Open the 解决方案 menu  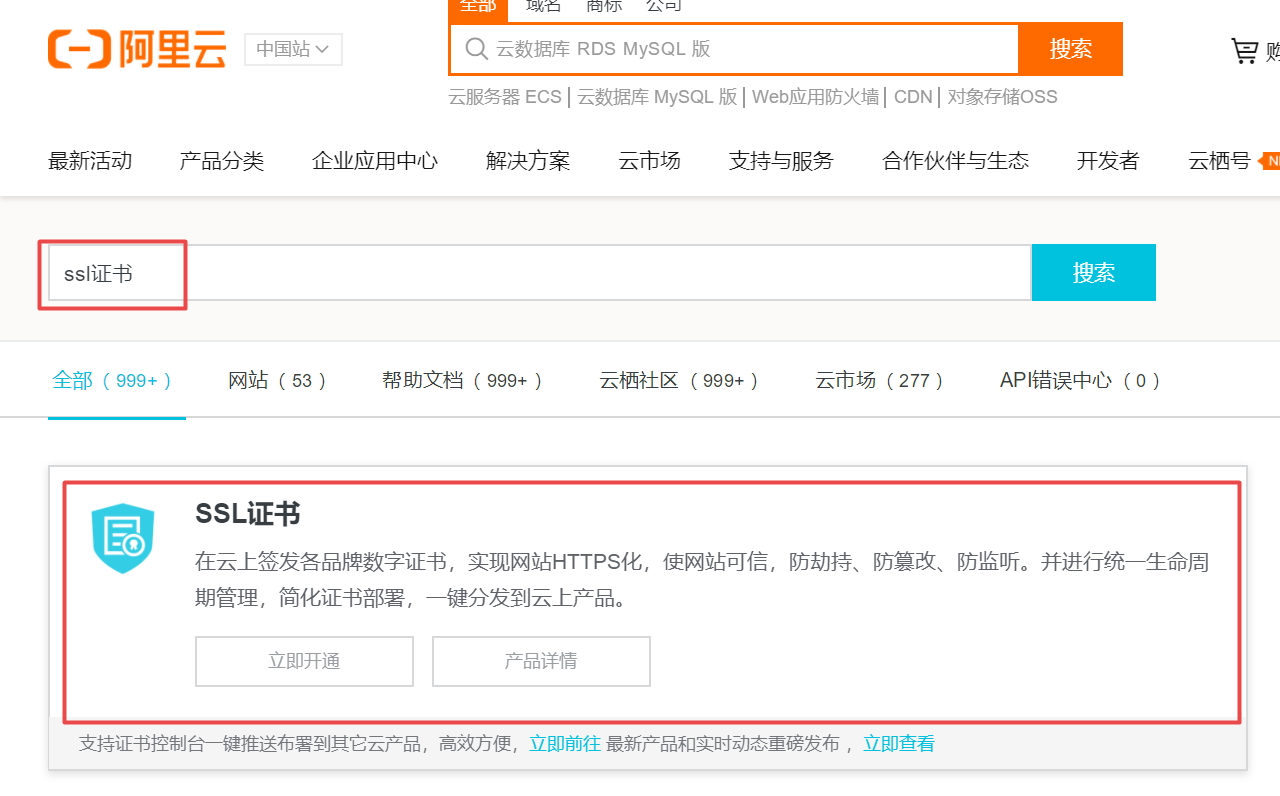pos(528,161)
